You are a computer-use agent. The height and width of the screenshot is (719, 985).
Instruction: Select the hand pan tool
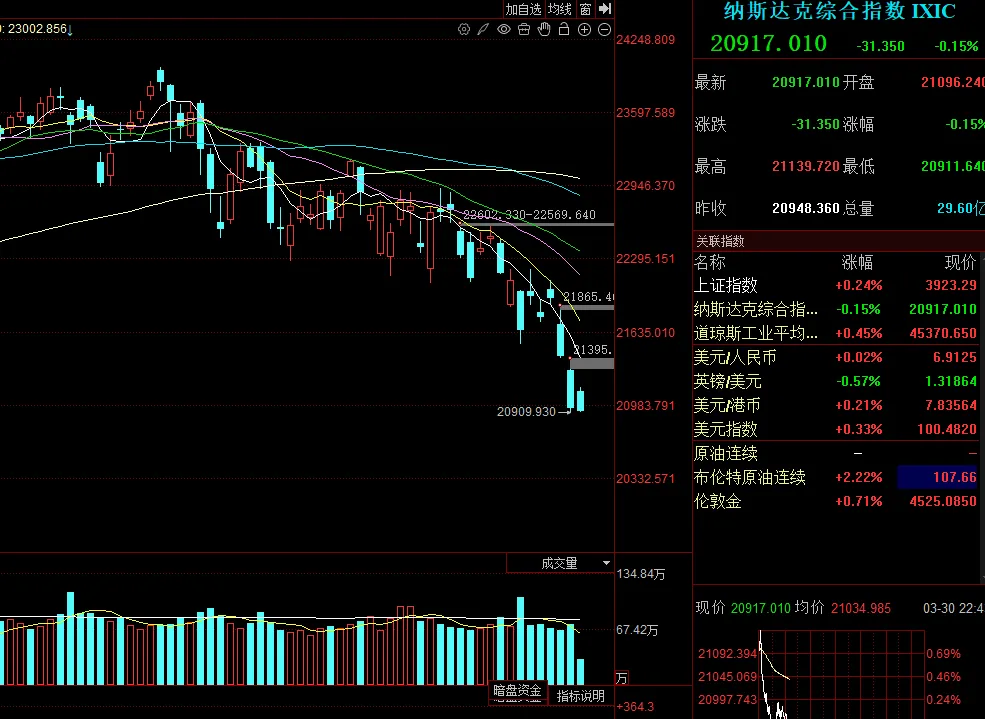click(544, 30)
